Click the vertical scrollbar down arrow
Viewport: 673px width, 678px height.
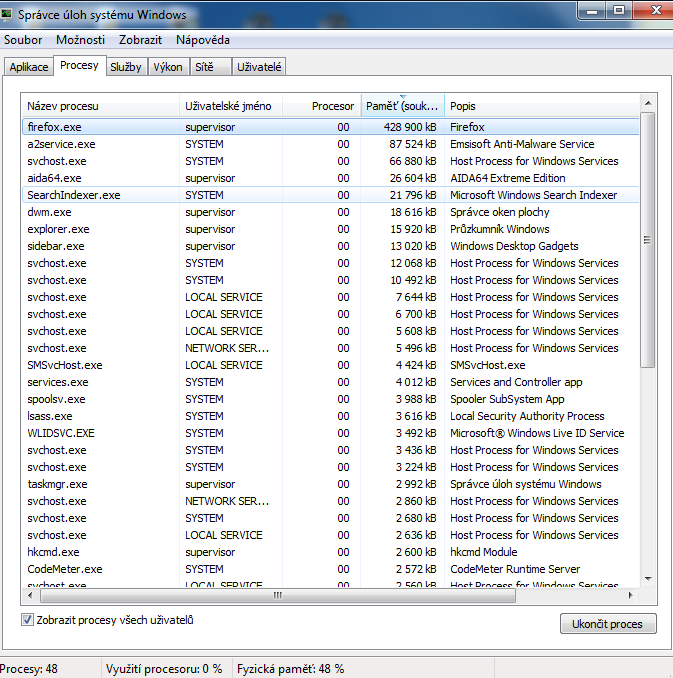click(x=648, y=579)
